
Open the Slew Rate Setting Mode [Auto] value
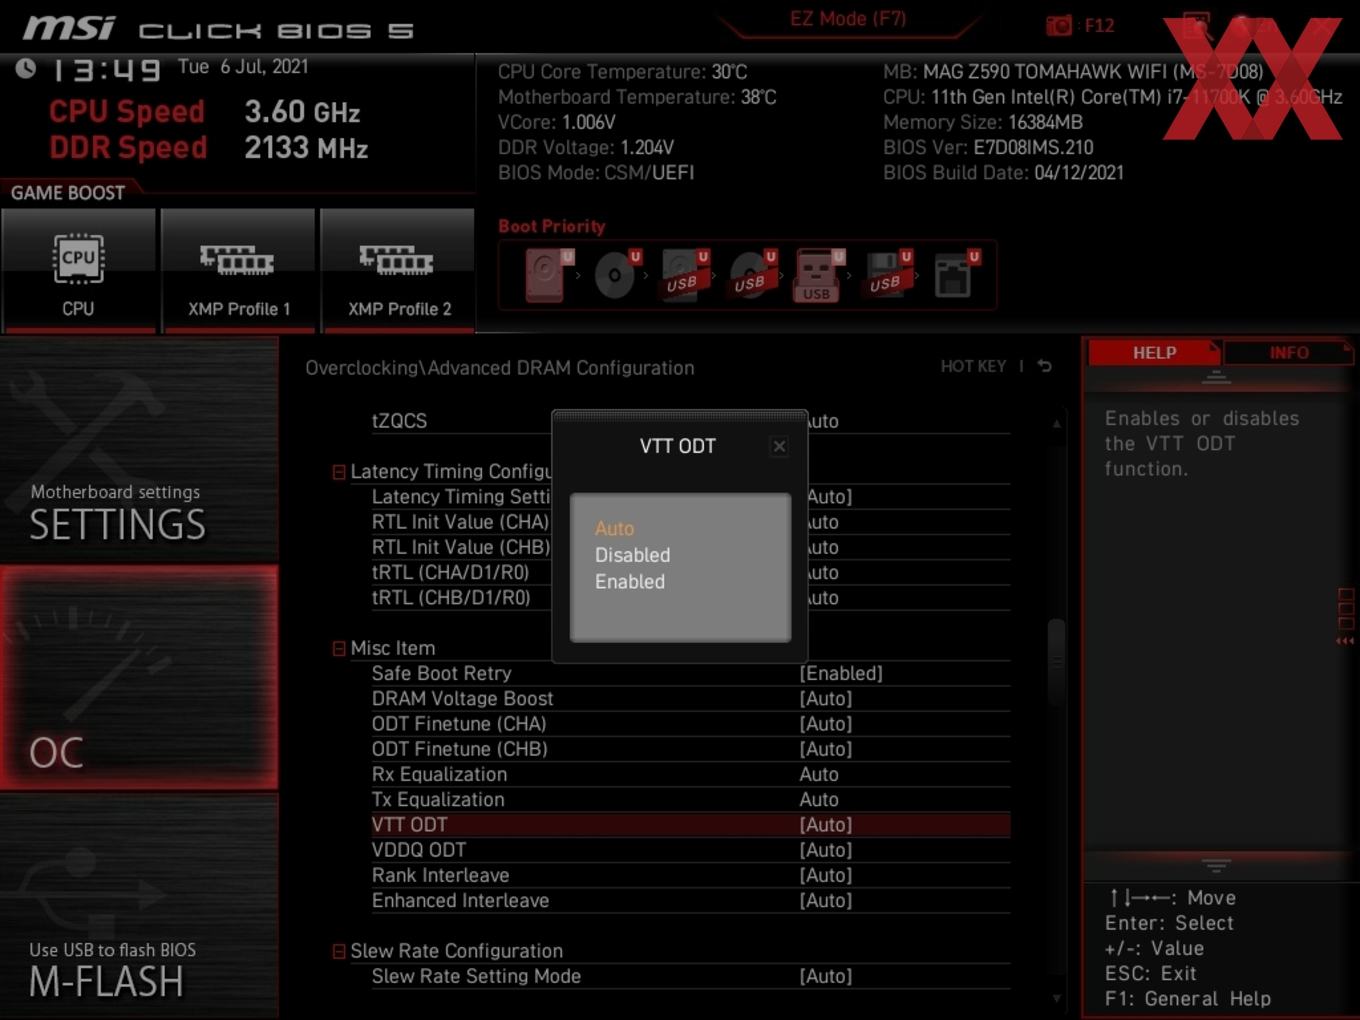click(826, 976)
